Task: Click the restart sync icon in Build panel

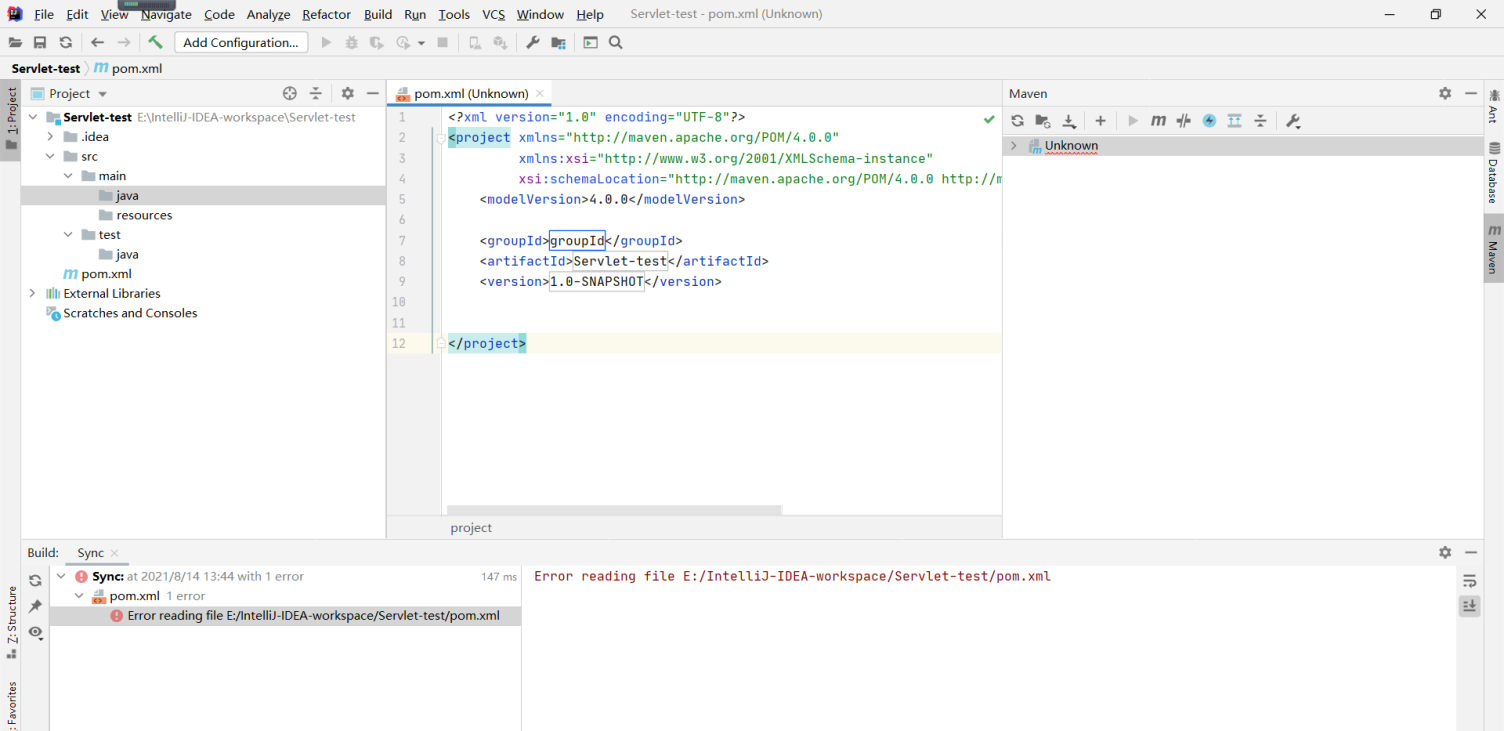Action: click(35, 580)
